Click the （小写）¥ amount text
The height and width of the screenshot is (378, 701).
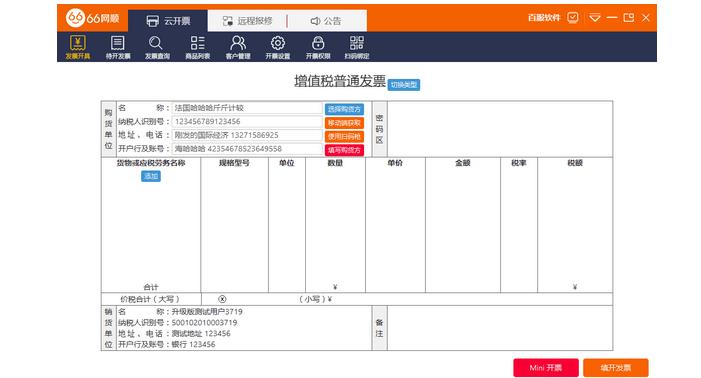click(316, 299)
